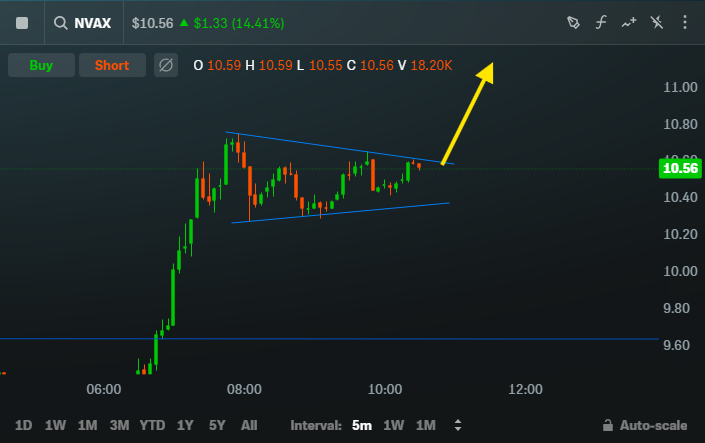This screenshot has width=705, height=443.
Task: Click the Buy button
Action: 41,65
